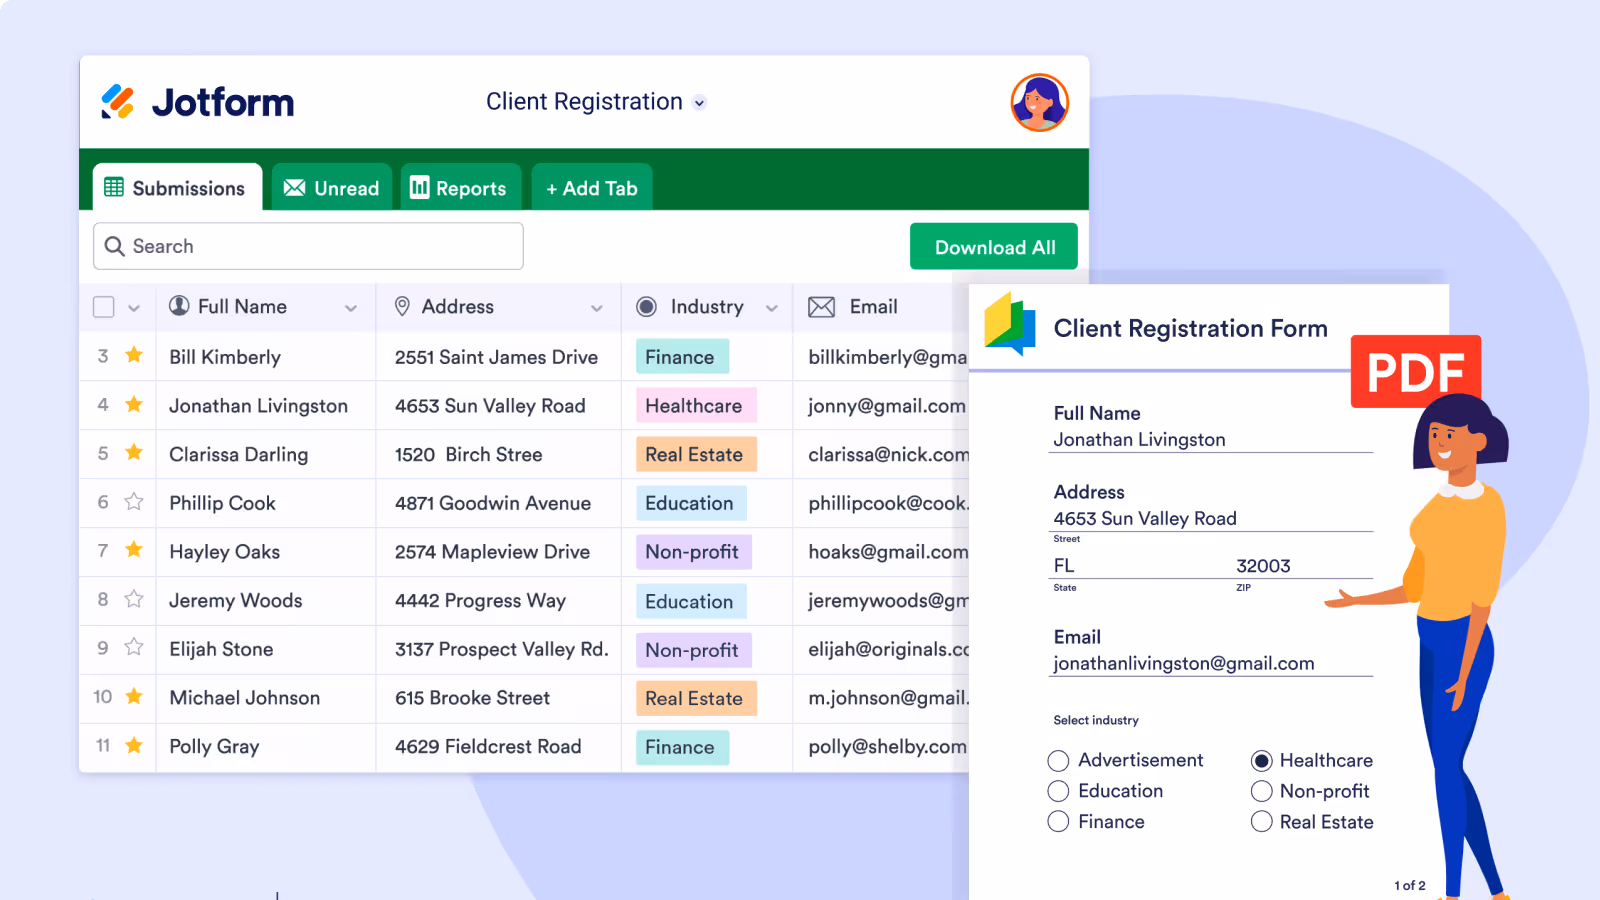The image size is (1600, 900).
Task: Click the Education tag for Jeremy Woods
Action: tap(691, 601)
